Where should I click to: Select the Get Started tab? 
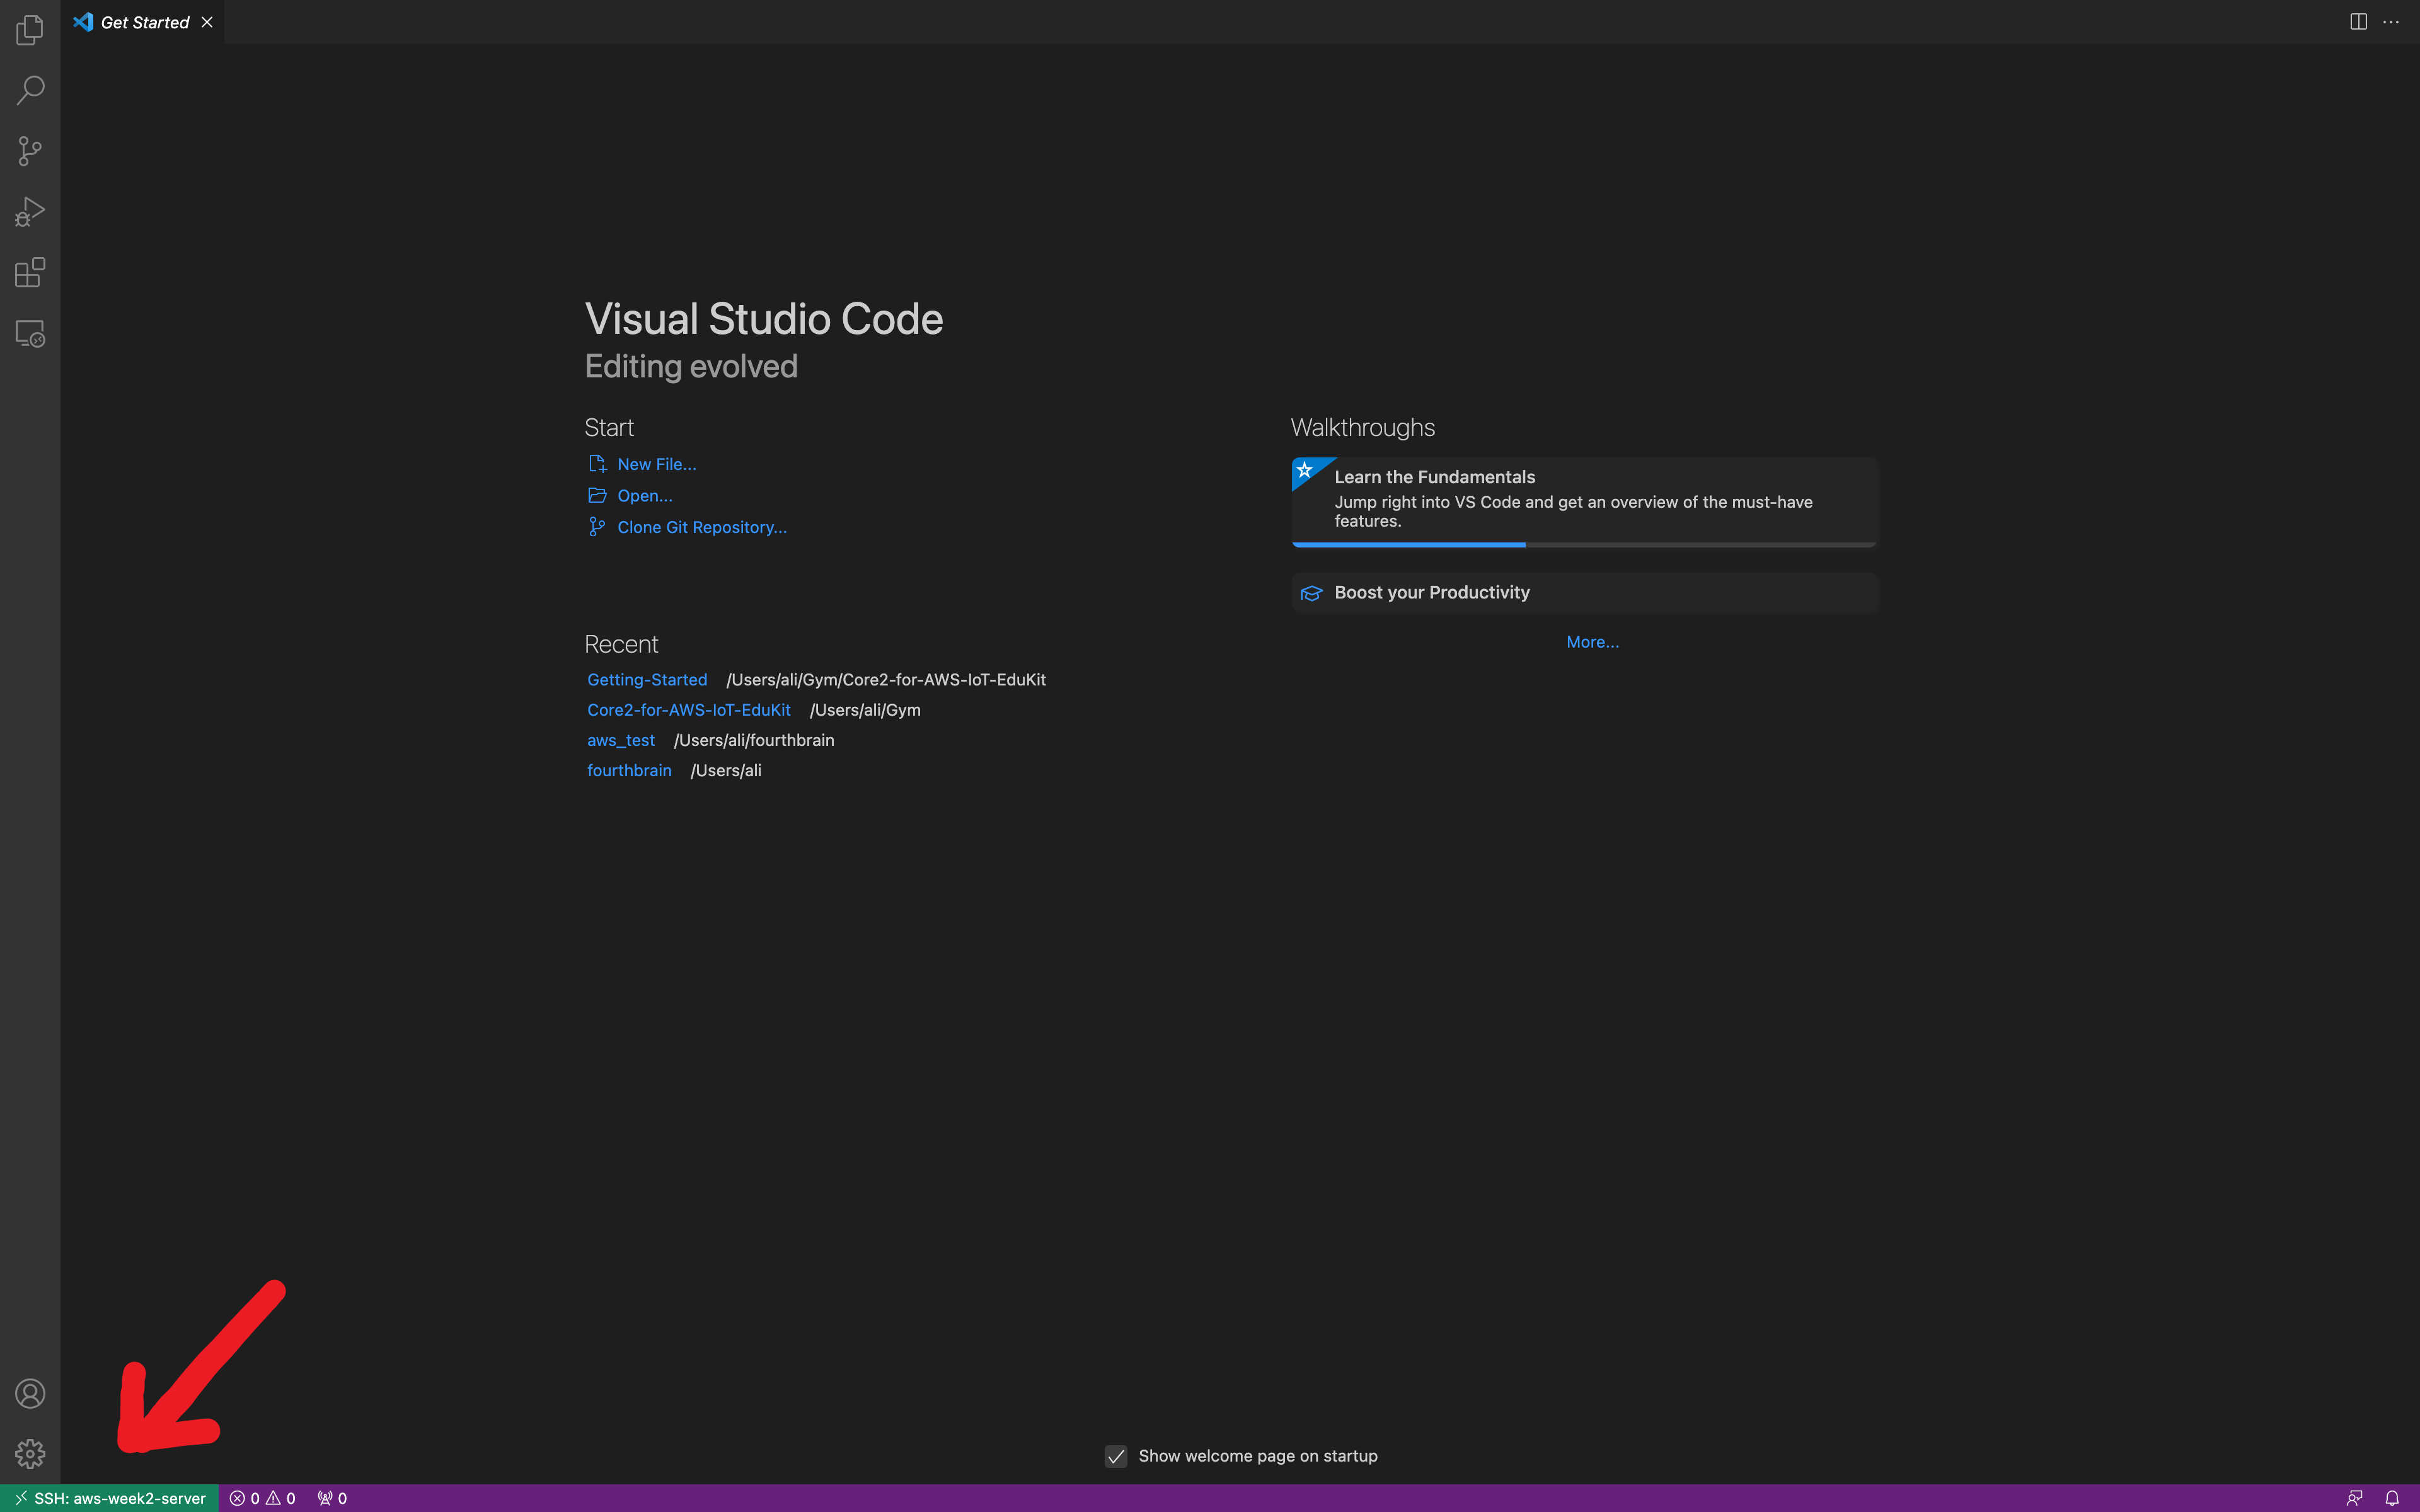tap(144, 22)
